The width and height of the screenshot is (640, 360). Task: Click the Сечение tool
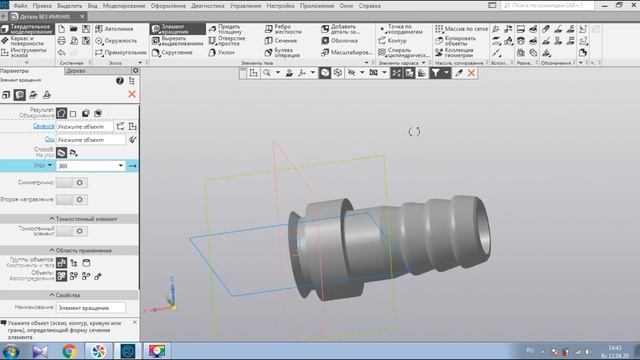coord(281,41)
